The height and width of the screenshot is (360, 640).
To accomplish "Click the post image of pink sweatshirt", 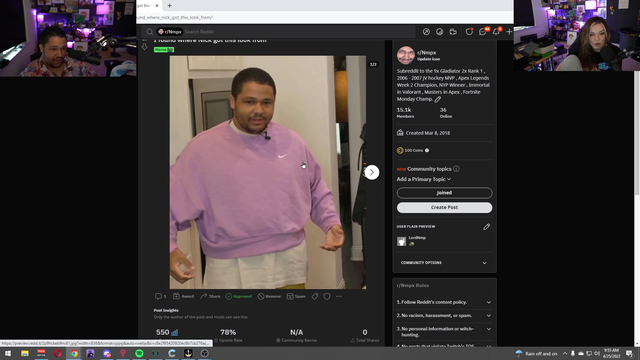I will point(268,172).
